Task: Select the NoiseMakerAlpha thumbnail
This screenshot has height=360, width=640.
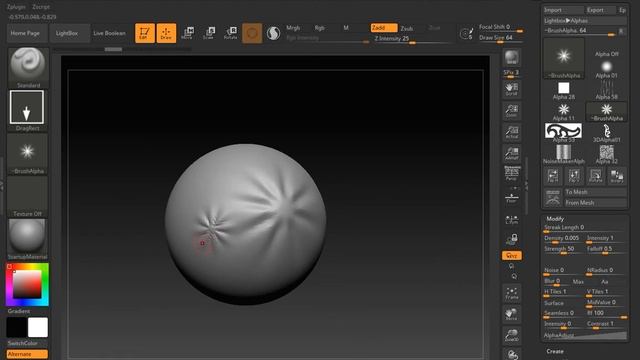Action: (x=564, y=154)
